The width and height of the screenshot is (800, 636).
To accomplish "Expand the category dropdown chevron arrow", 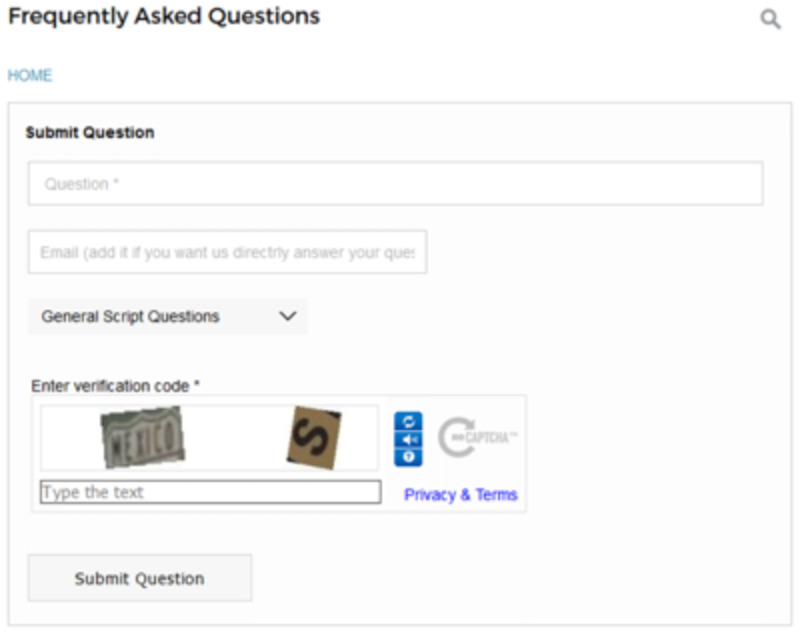I will click(x=288, y=316).
